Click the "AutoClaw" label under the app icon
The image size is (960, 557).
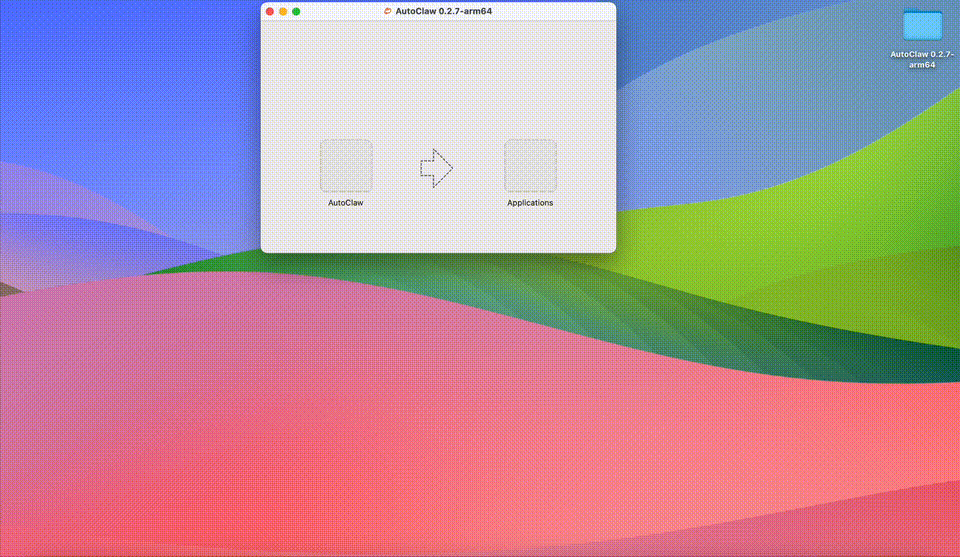point(346,203)
